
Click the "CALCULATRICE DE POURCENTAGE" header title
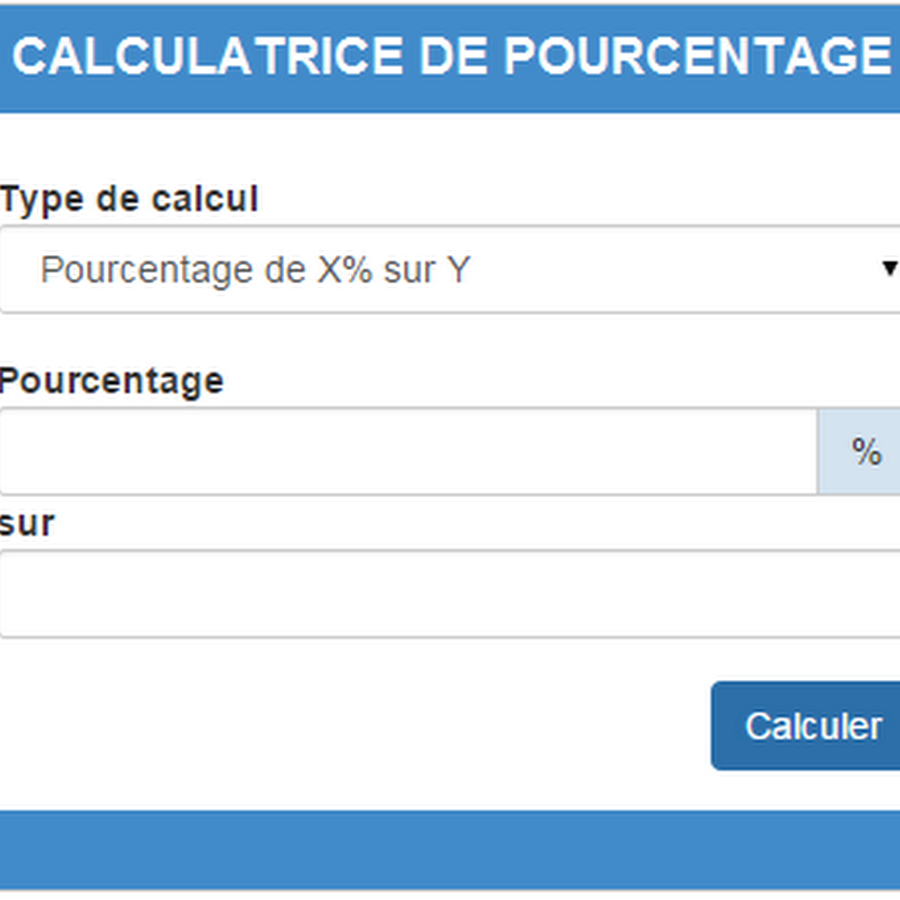[x=450, y=58]
